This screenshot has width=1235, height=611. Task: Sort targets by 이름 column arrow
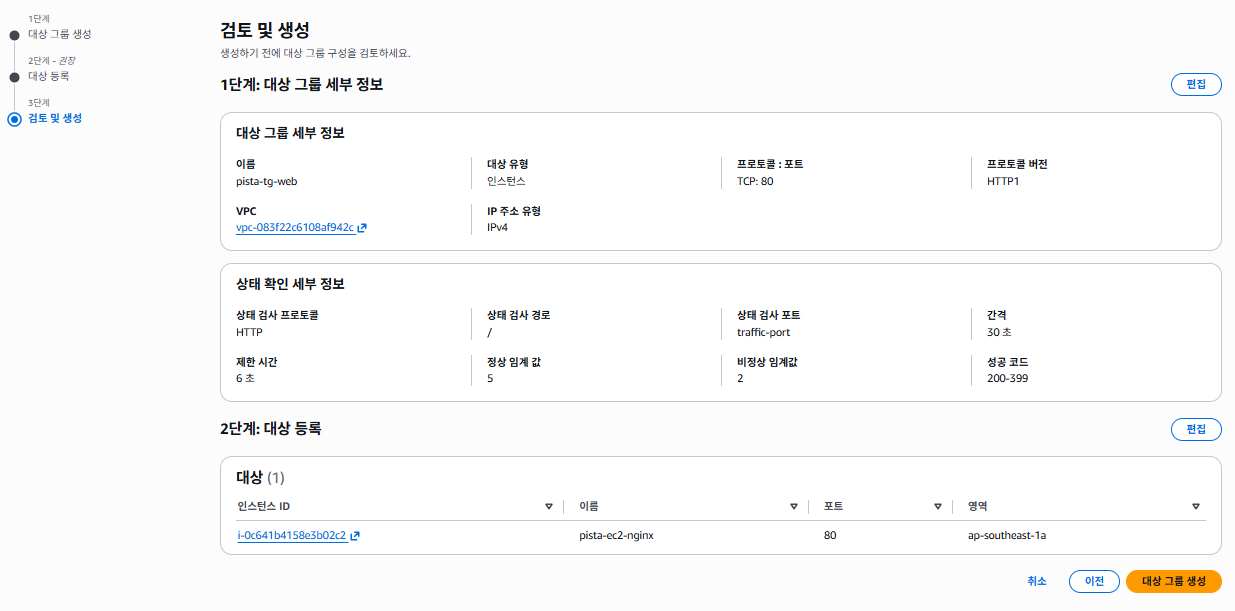pyautogui.click(x=794, y=507)
